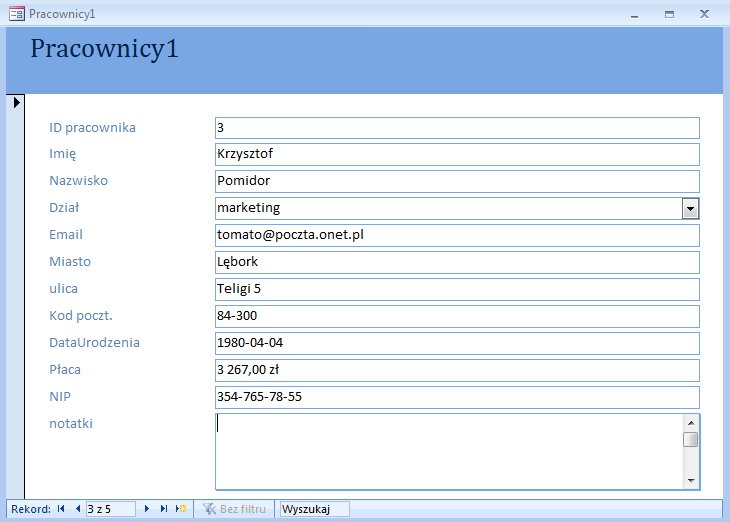Go to next record arrow
The width and height of the screenshot is (730, 522).
pos(147,508)
